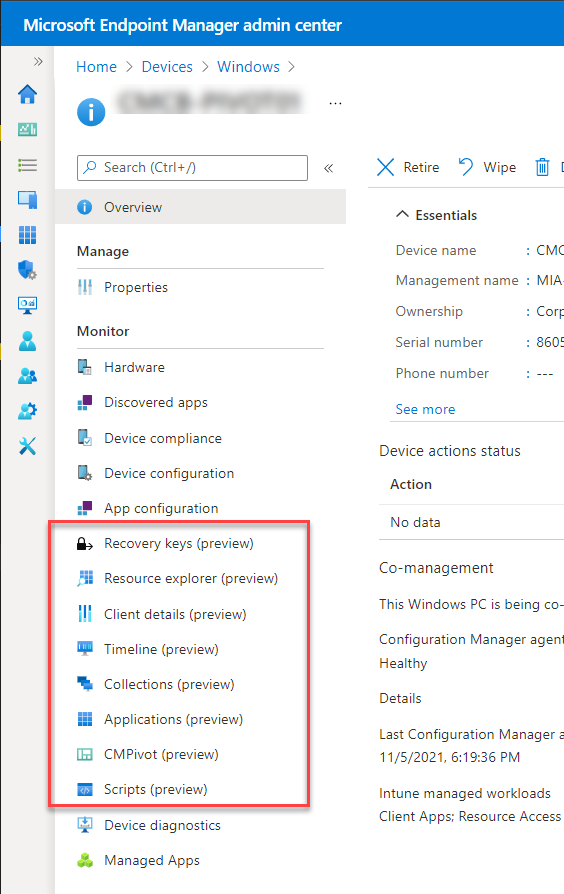Click the Management name label
The height and width of the screenshot is (894, 564).
(457, 281)
